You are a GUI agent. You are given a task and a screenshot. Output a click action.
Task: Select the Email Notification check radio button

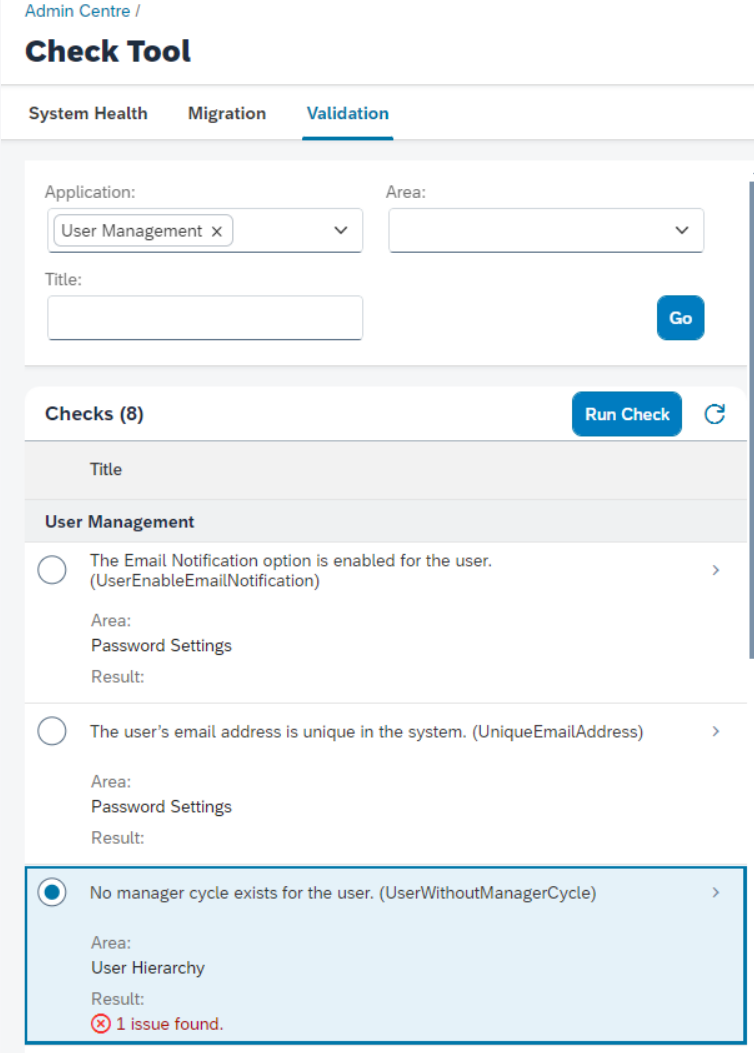tap(52, 570)
